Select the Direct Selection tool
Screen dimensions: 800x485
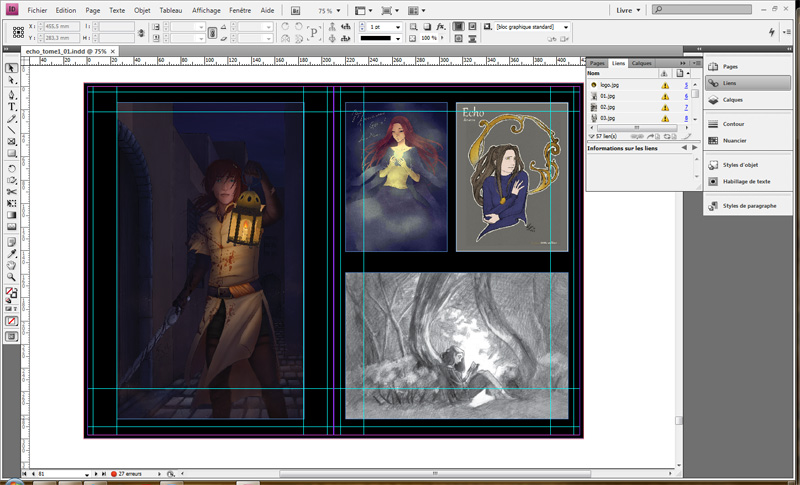(11, 81)
